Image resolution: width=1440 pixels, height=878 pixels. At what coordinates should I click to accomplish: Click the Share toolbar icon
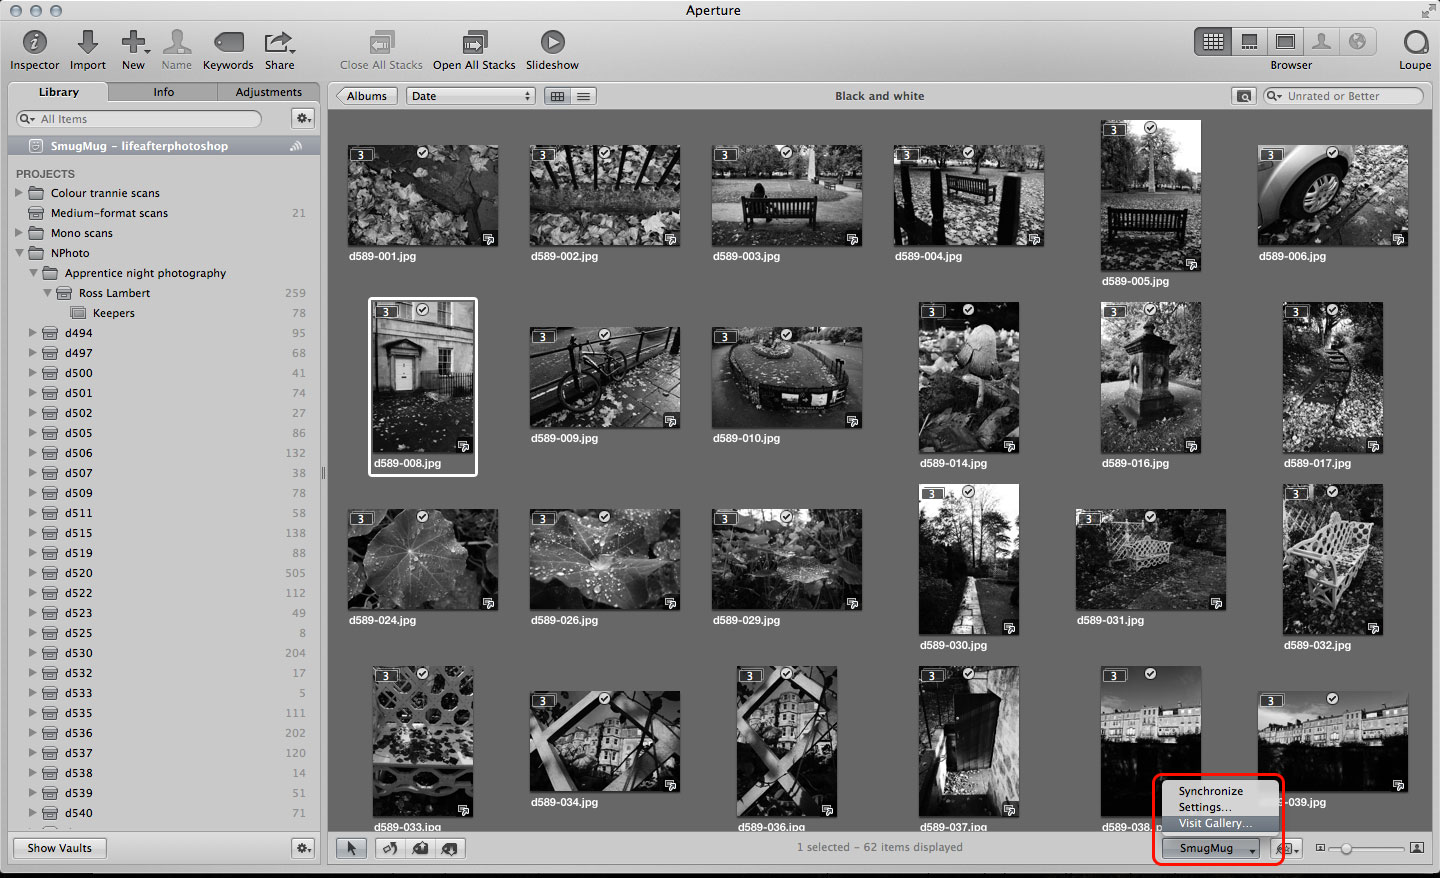pyautogui.click(x=279, y=42)
